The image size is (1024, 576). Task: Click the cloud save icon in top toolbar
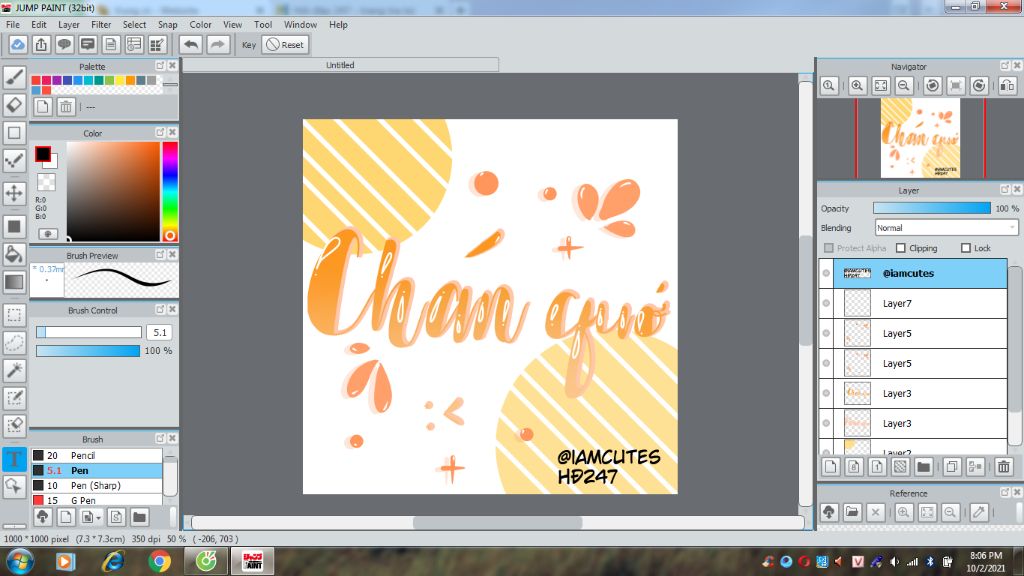tap(18, 44)
